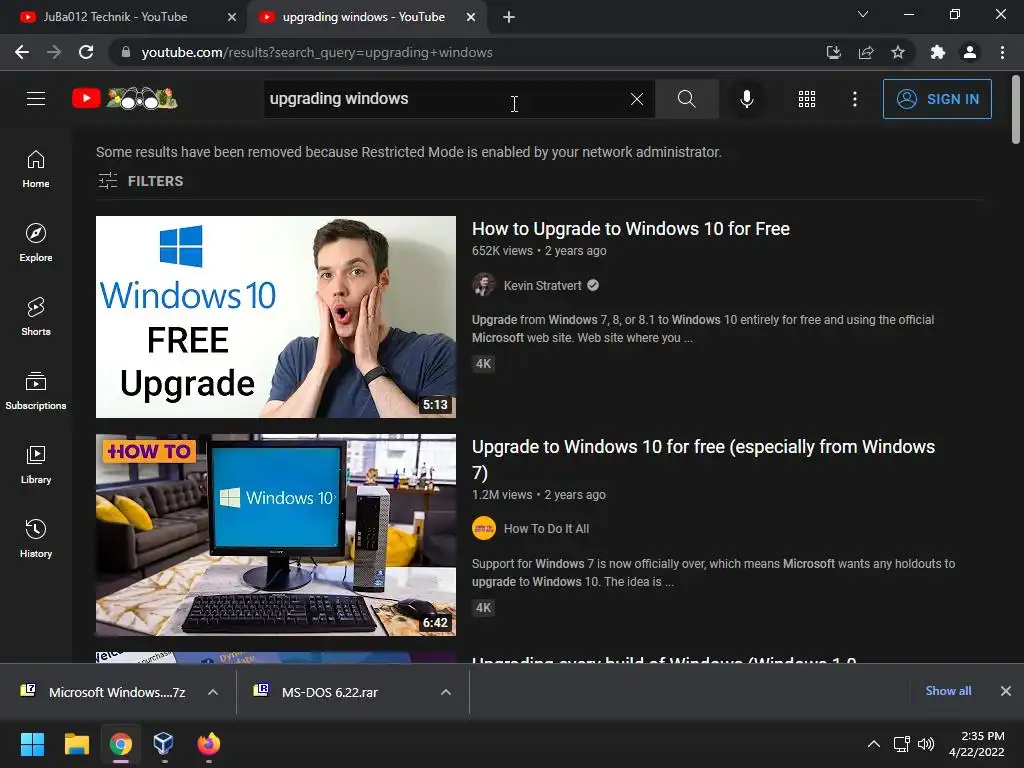Open network status tray icon
Viewport: 1024px width, 768px height.
902,744
